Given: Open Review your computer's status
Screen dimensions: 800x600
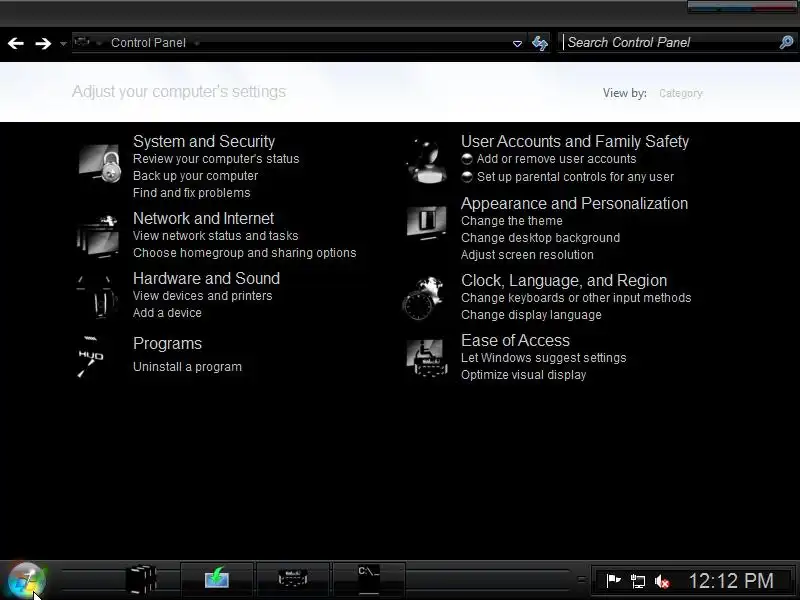Looking at the screenshot, I should pos(216,159).
